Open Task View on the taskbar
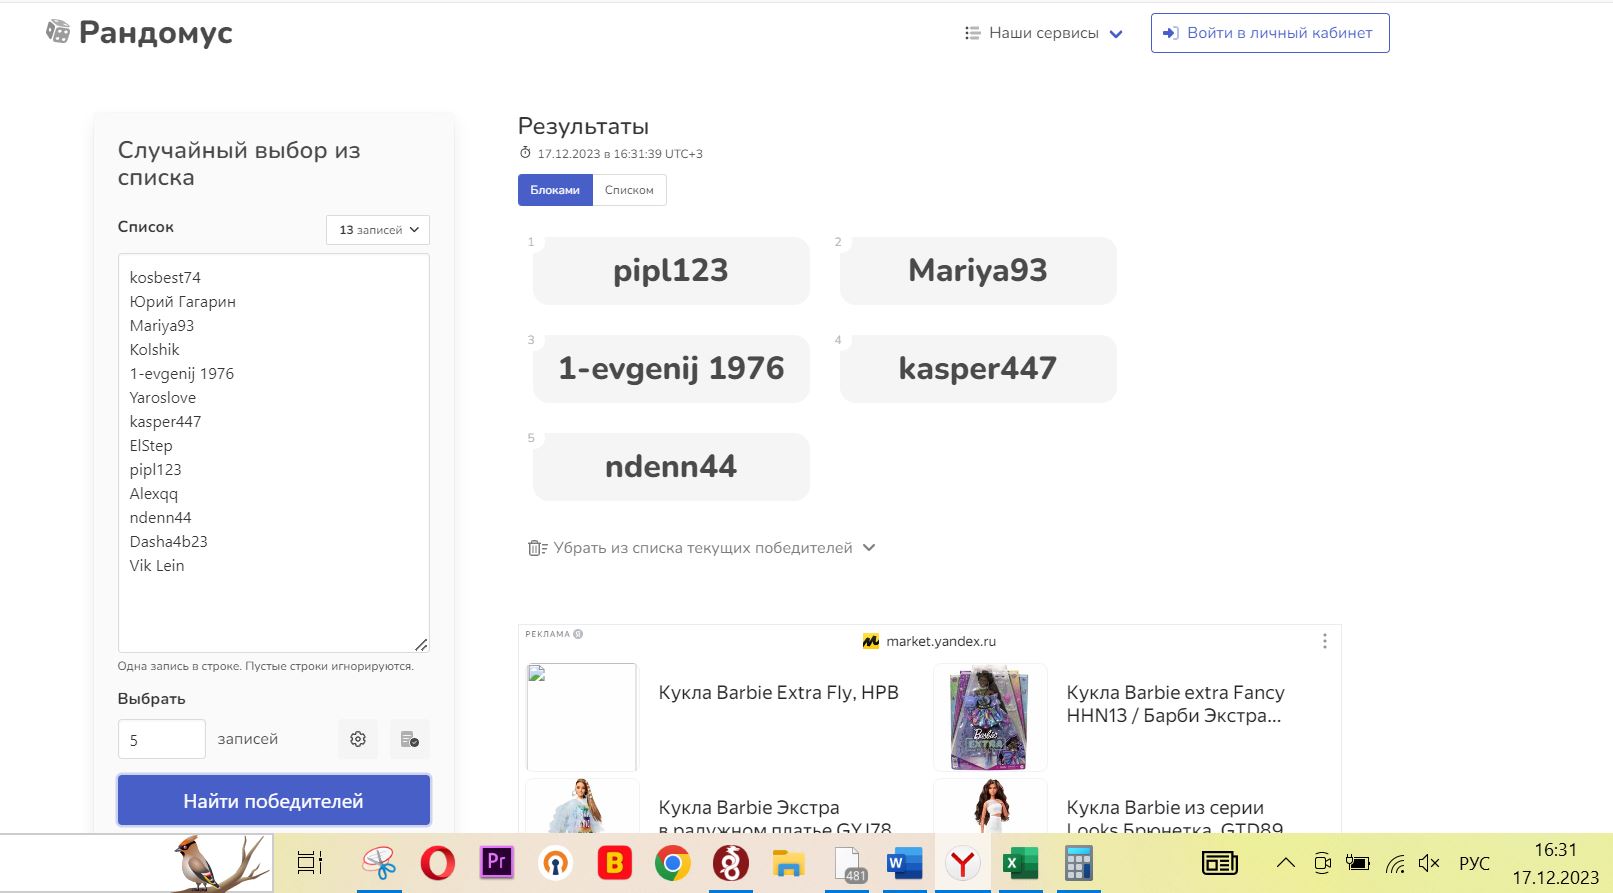 pyautogui.click(x=310, y=862)
